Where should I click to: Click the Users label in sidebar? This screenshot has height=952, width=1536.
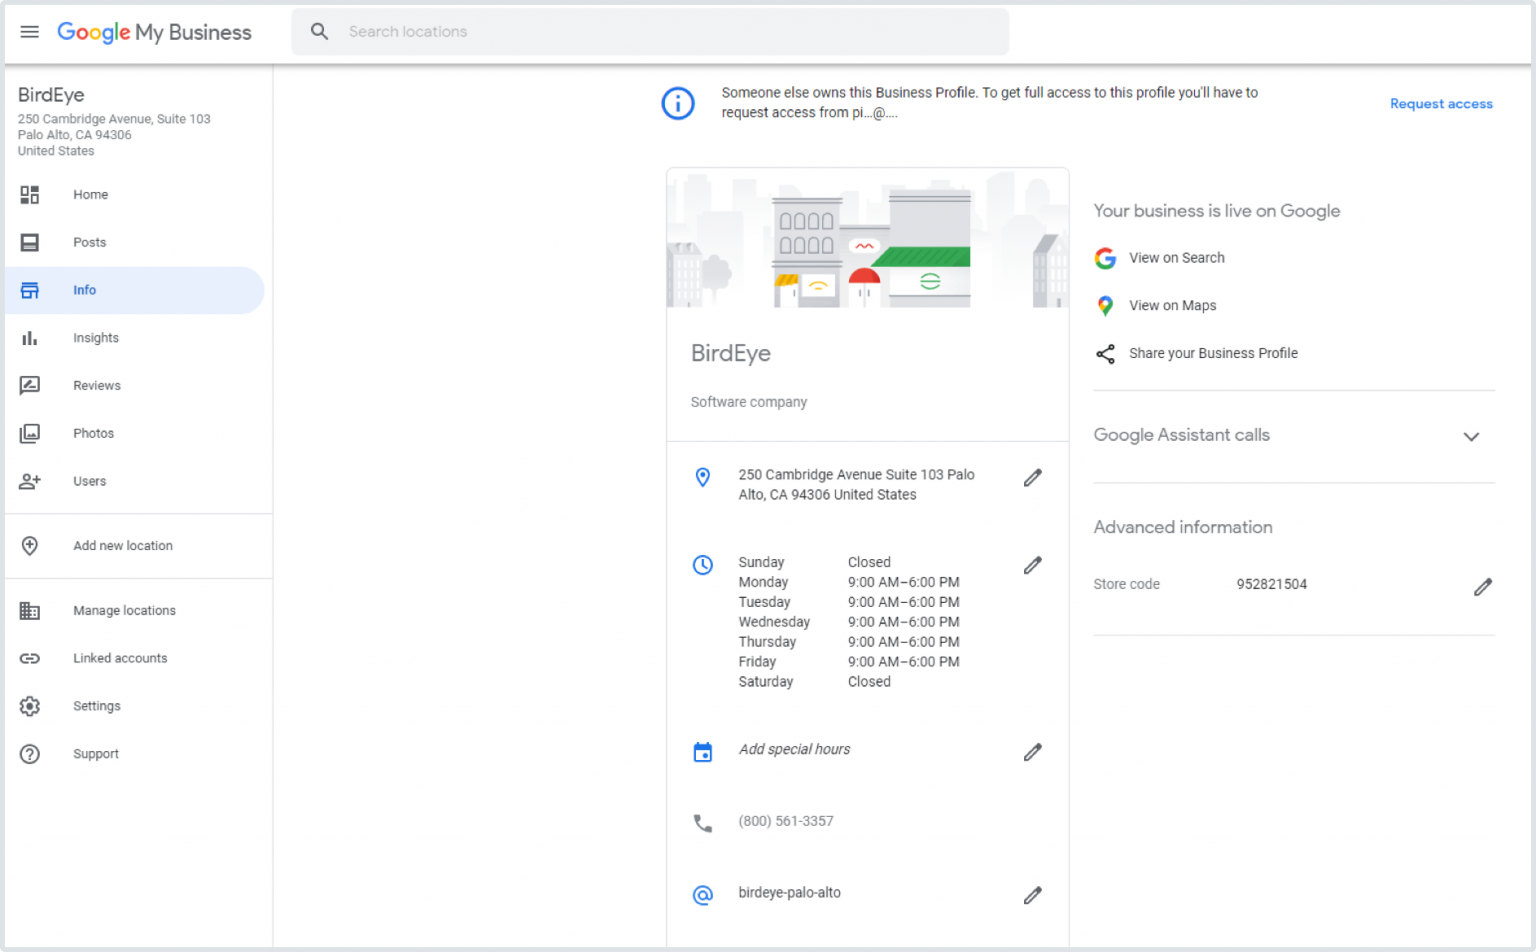pyautogui.click(x=89, y=481)
